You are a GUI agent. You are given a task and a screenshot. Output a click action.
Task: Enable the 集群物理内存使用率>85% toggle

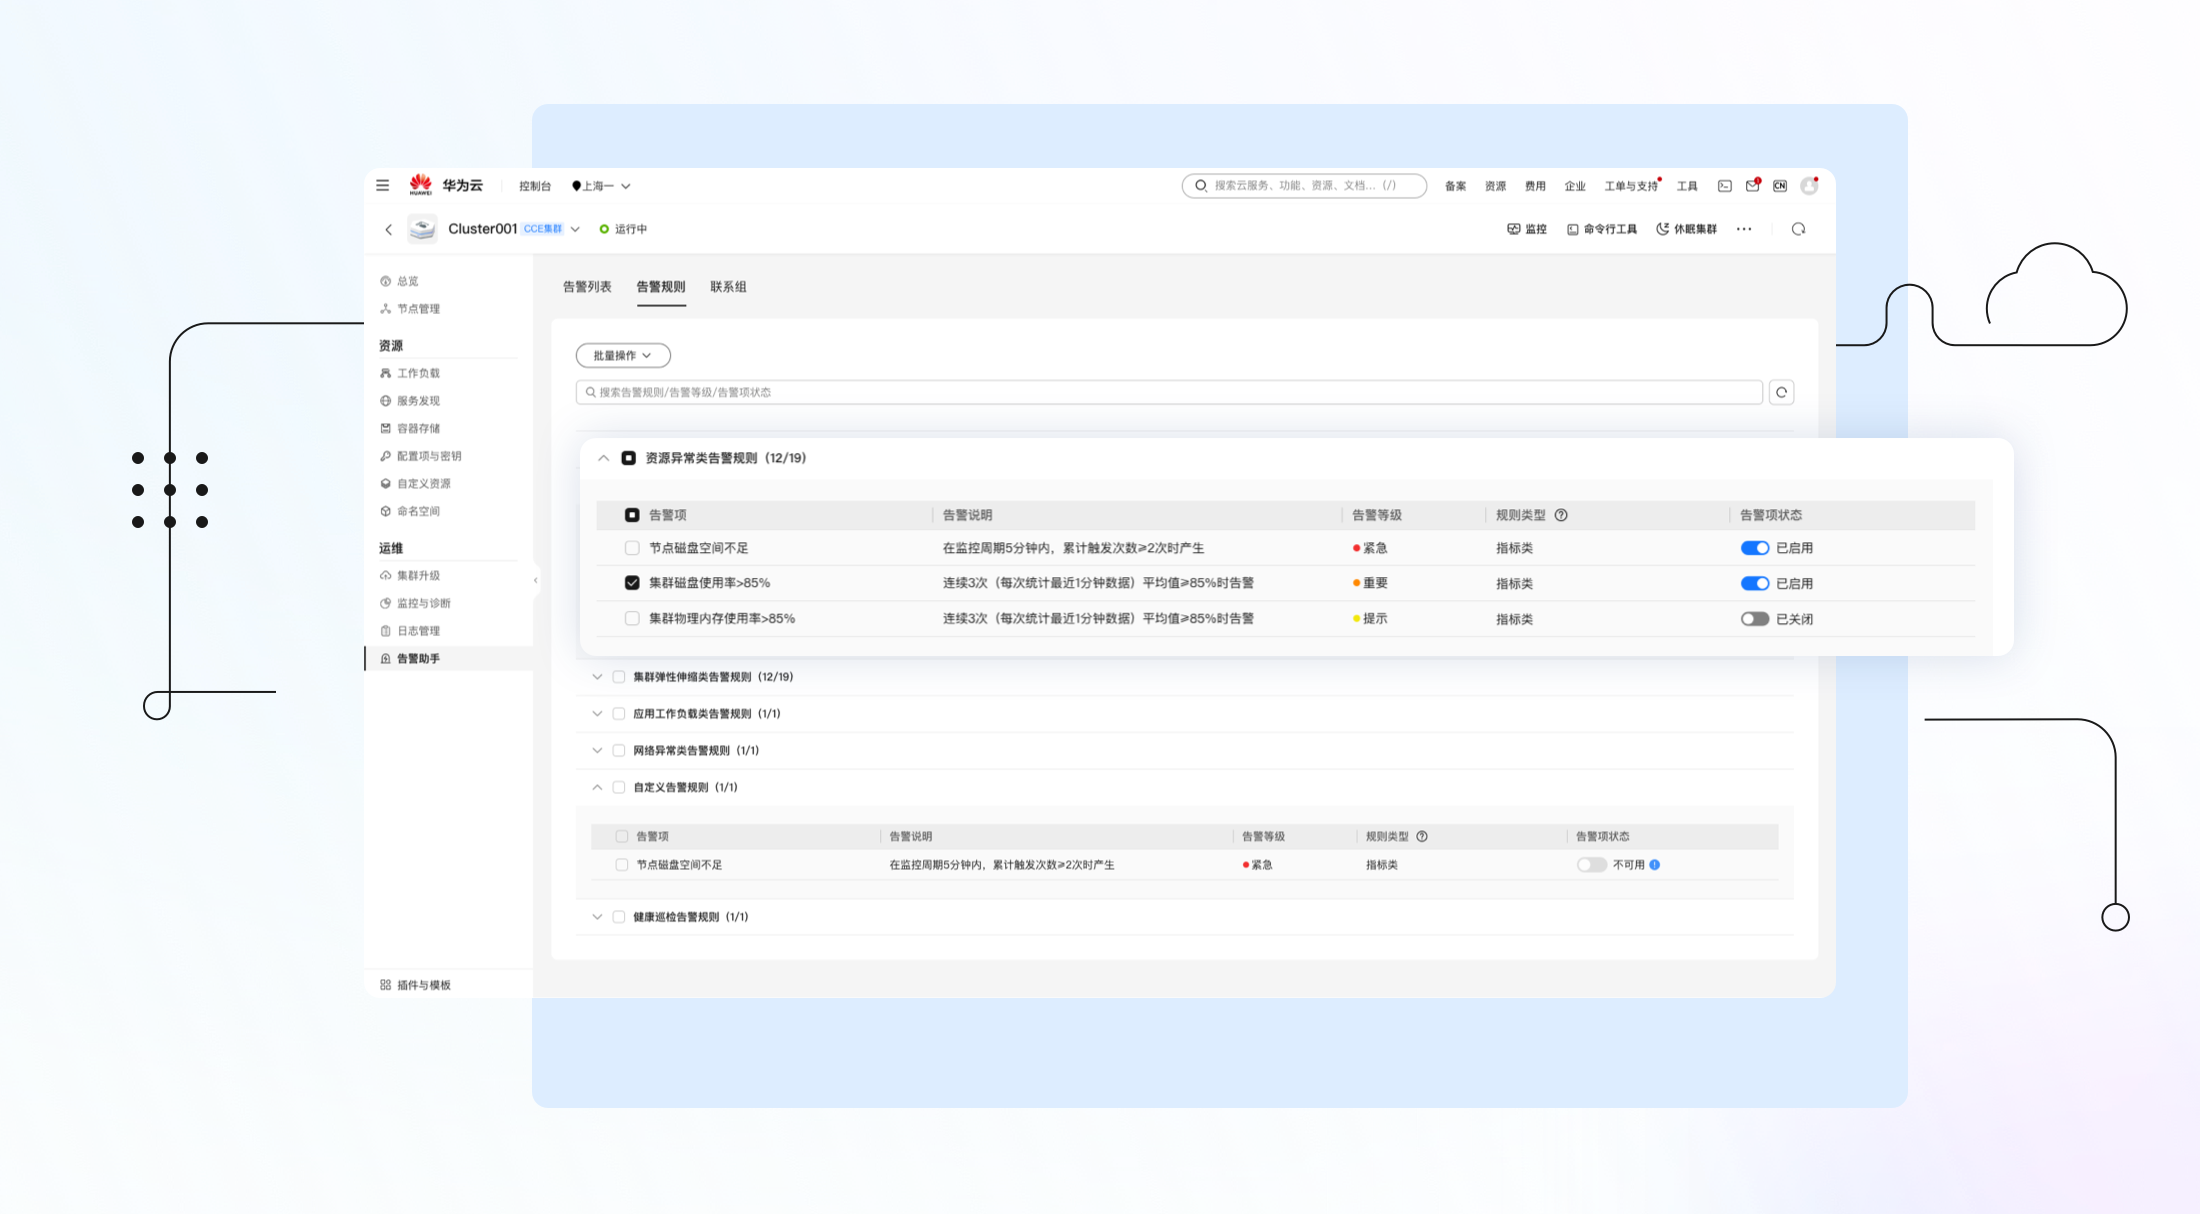pos(1754,619)
